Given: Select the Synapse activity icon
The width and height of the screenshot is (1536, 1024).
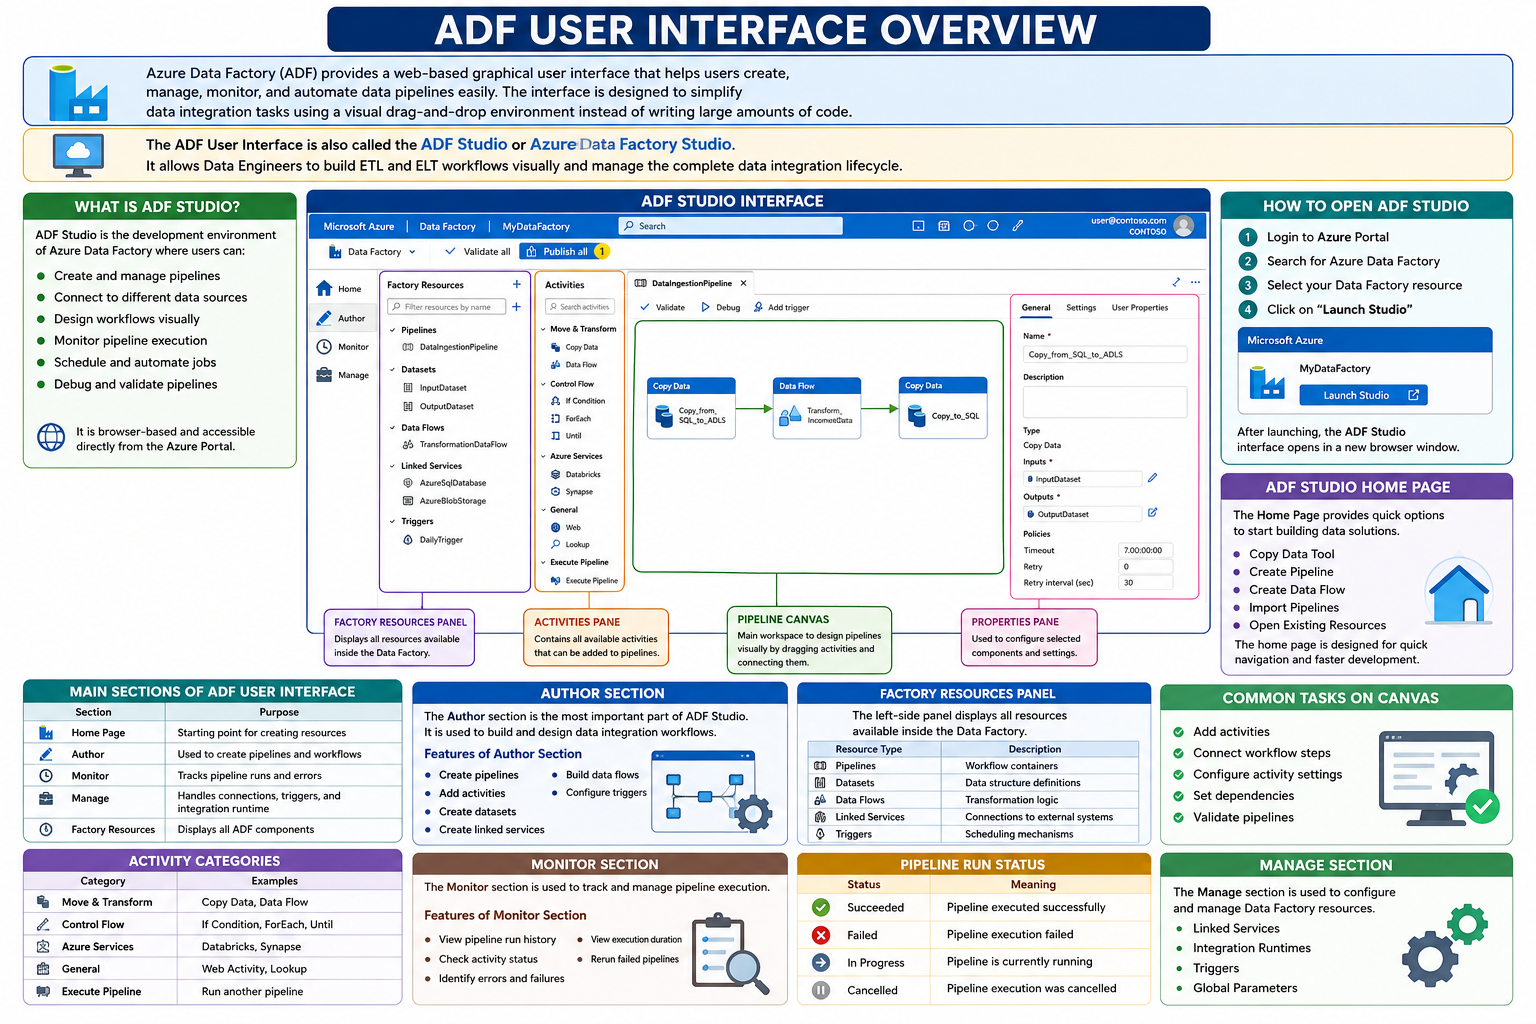Looking at the screenshot, I should coord(556,492).
